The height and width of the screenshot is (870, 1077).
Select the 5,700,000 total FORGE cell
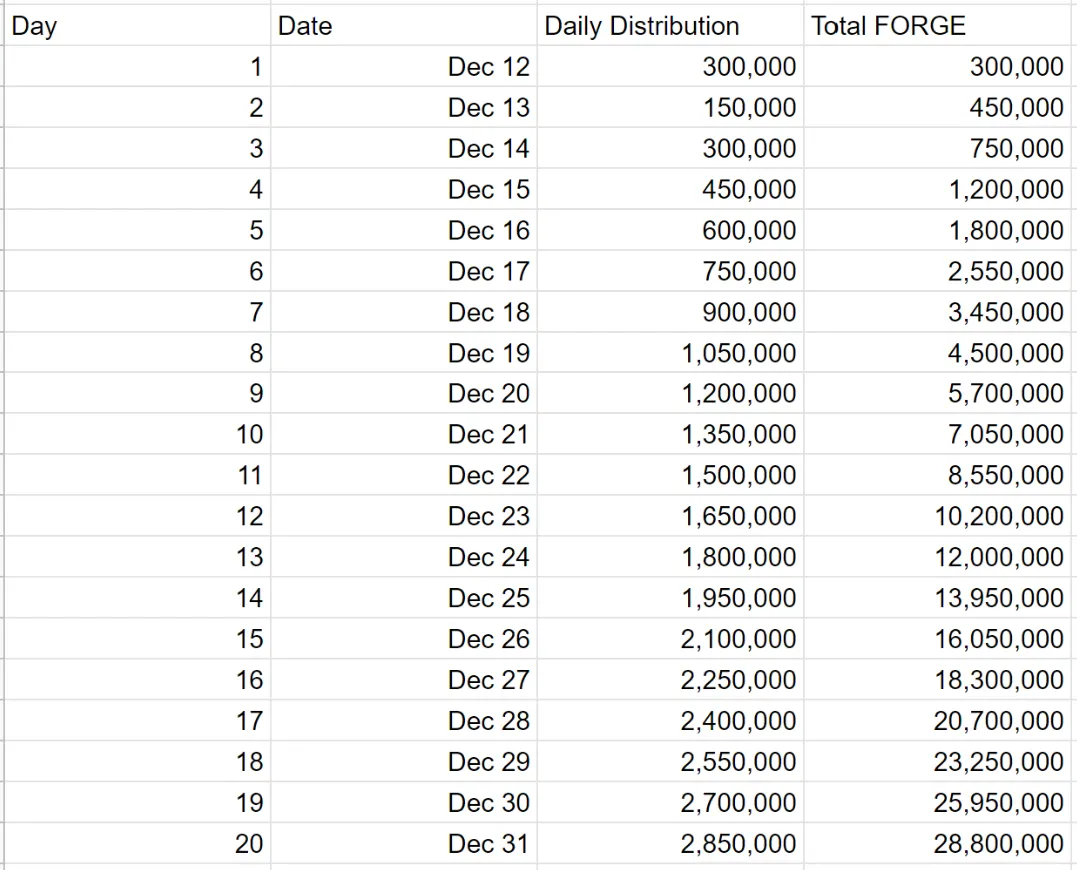tap(938, 393)
